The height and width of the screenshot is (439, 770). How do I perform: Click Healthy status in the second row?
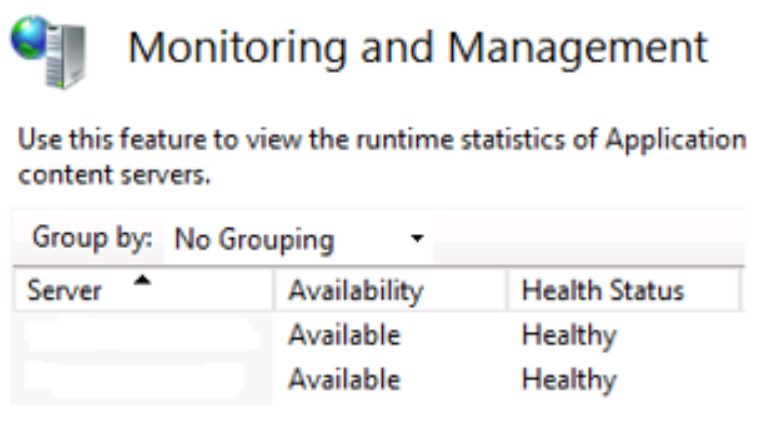(x=569, y=380)
